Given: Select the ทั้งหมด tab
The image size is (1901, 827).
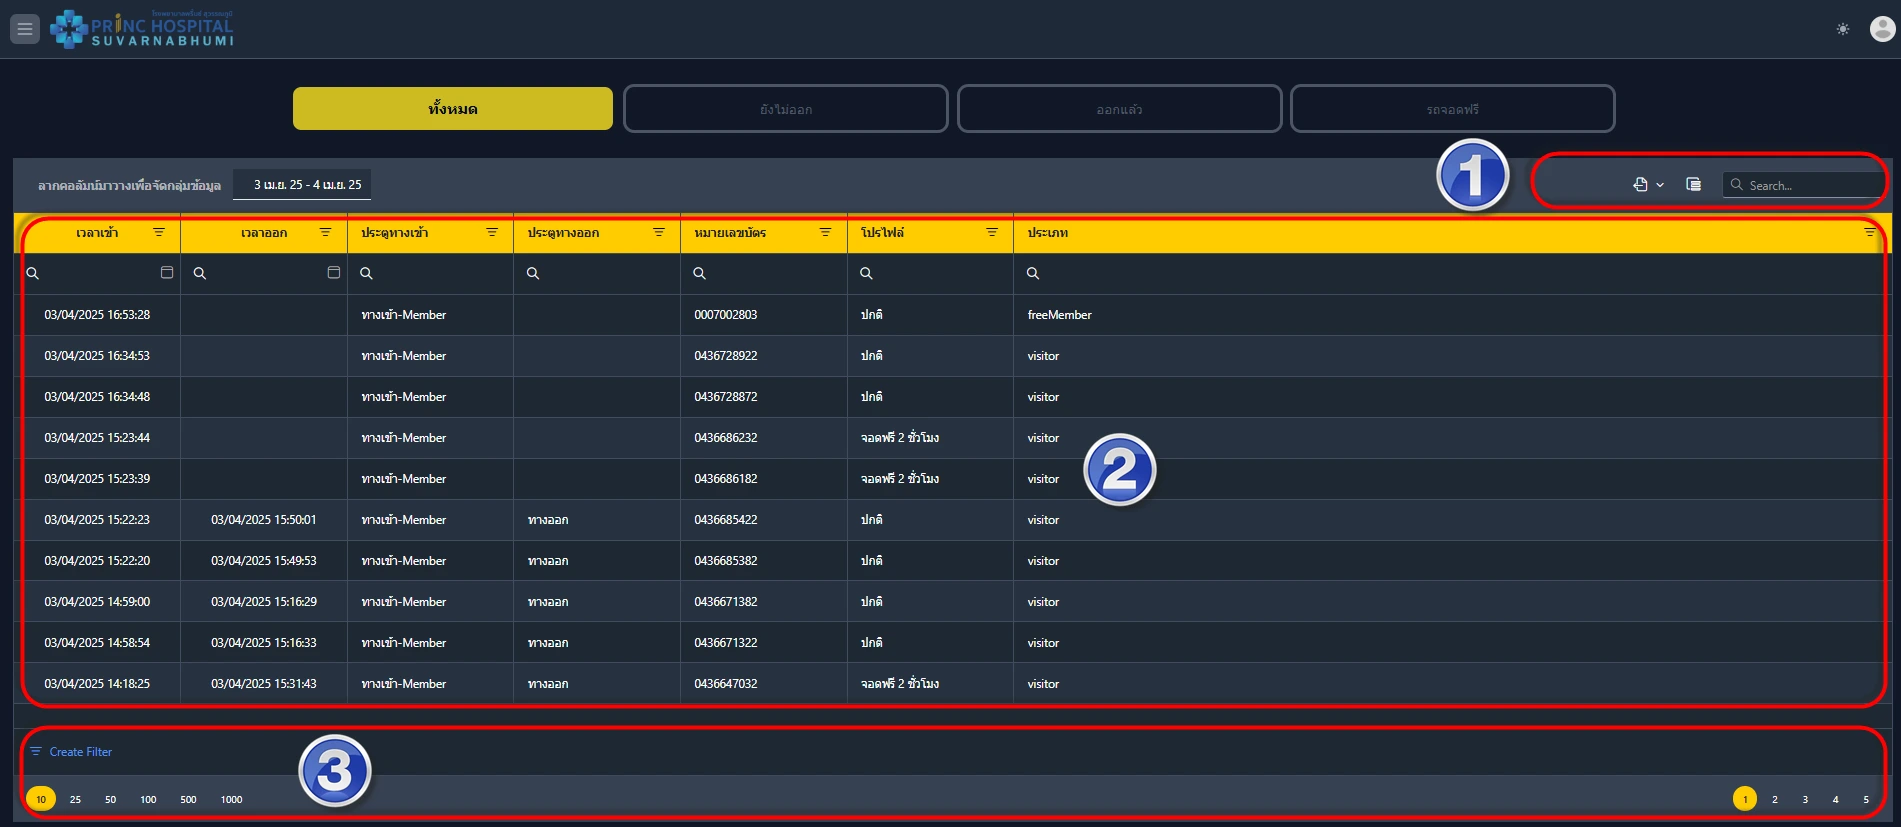Looking at the screenshot, I should (452, 109).
